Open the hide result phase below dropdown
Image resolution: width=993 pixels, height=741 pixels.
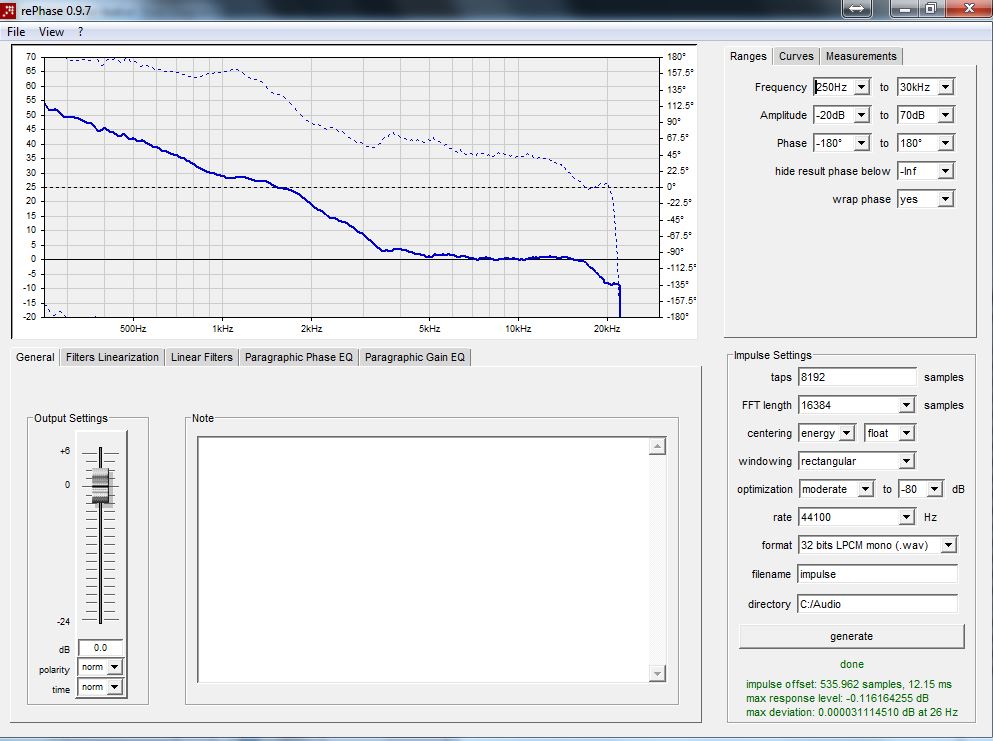tap(945, 171)
